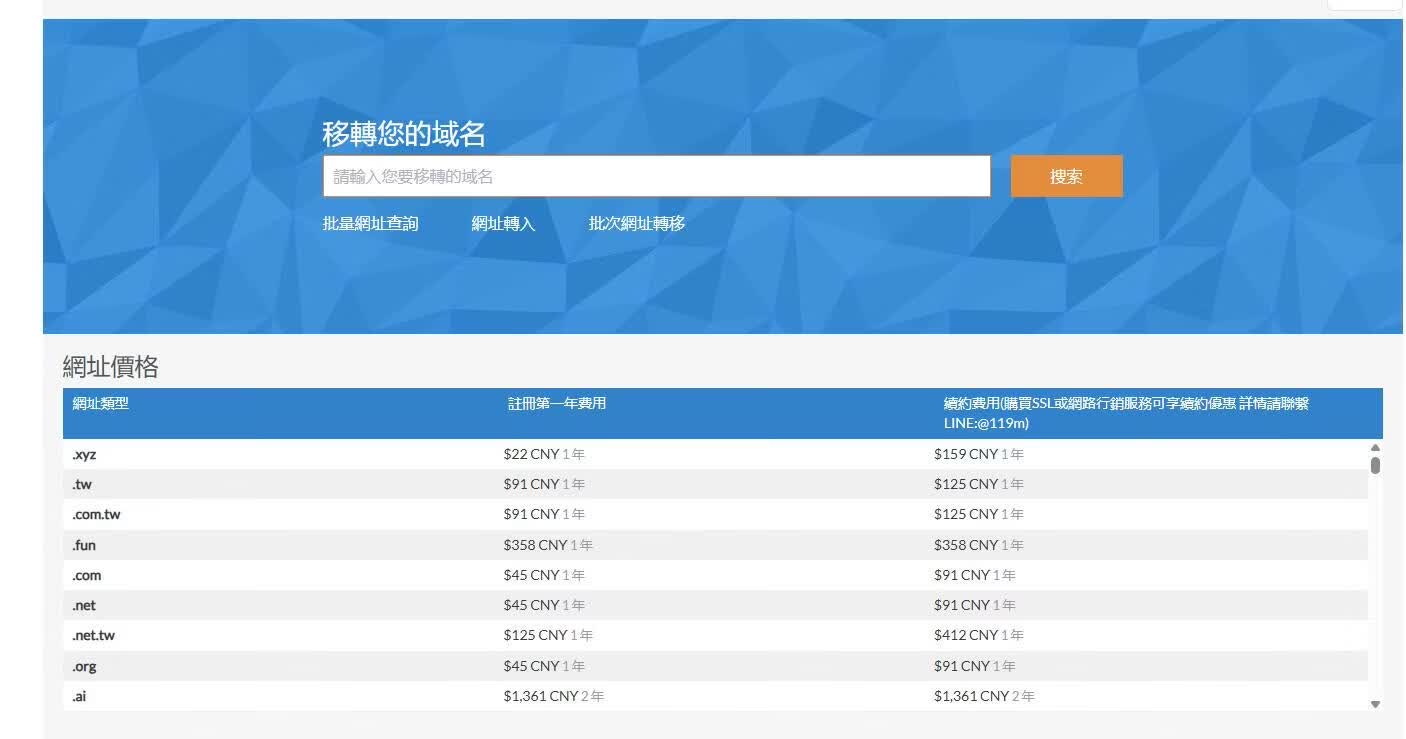Open the 網址轉入 link
Image resolution: width=1406 pixels, height=739 pixels.
point(503,224)
